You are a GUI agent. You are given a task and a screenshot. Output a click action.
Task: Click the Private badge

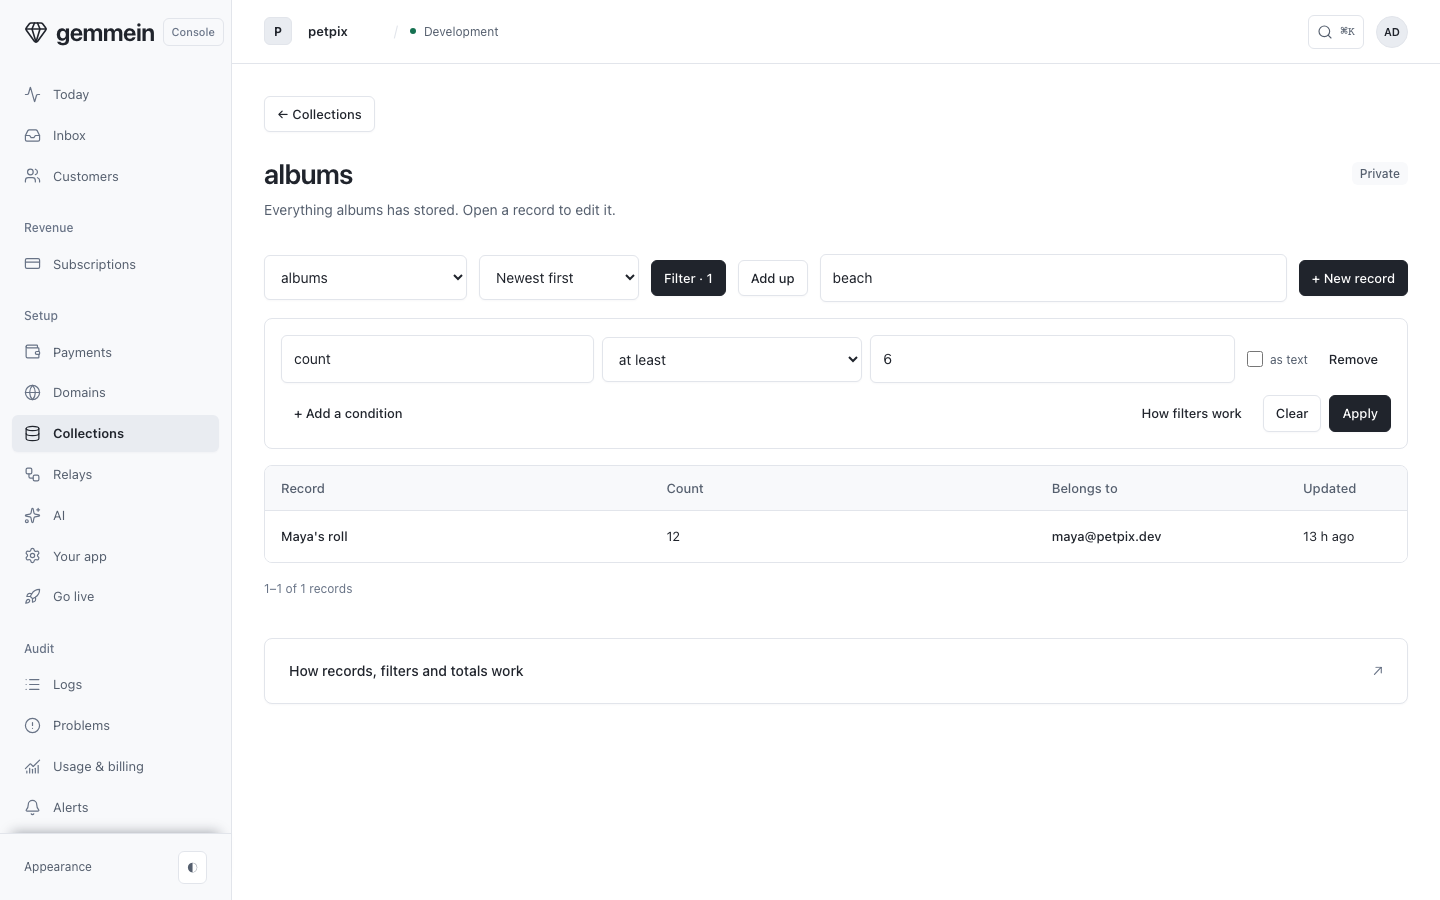[1379, 173]
